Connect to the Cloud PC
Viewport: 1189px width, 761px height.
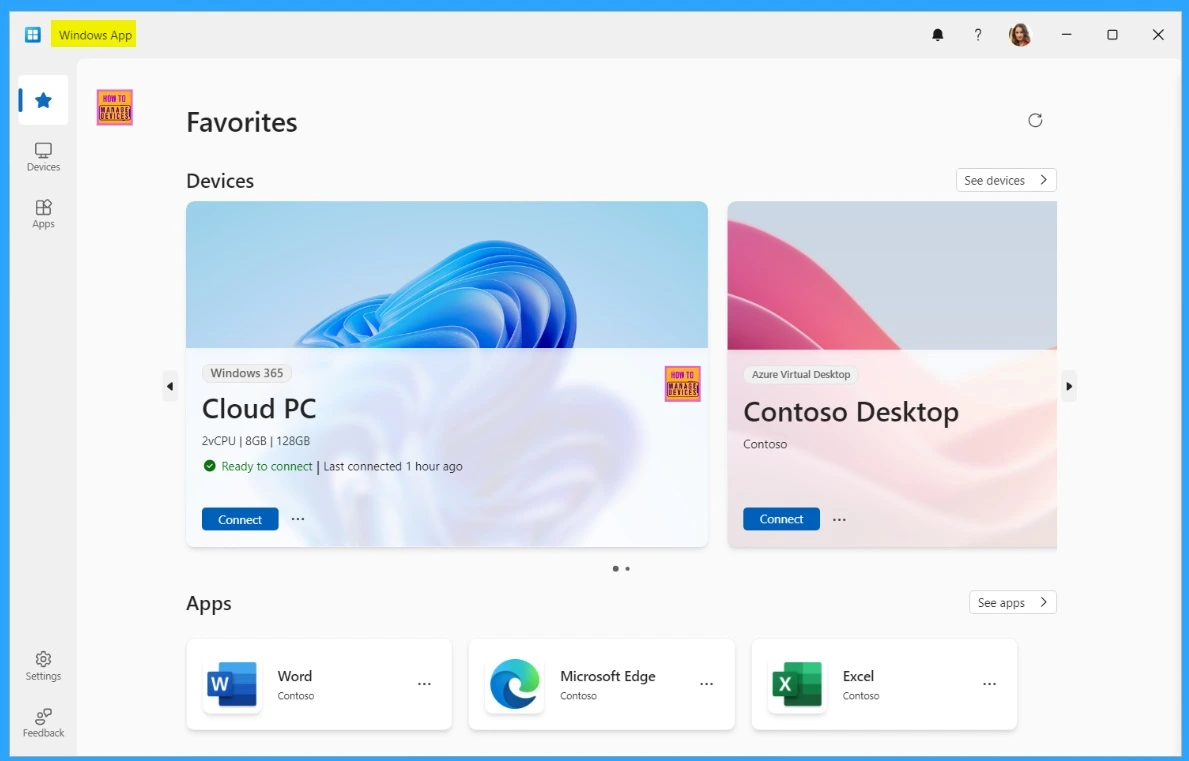coord(240,519)
